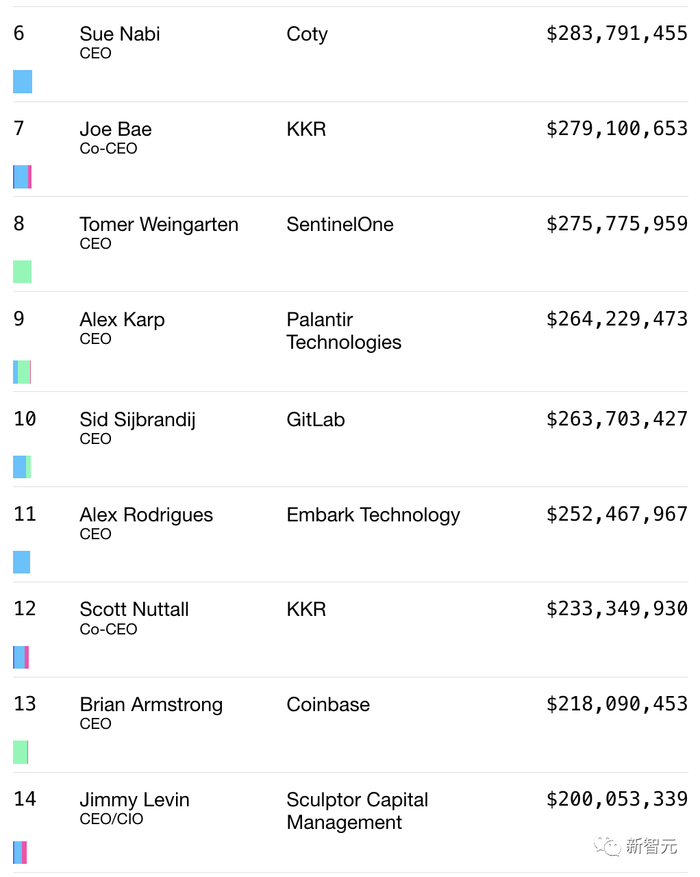The width and height of the screenshot is (700, 877).
Task: Click the name Sue Nabi
Action: (x=120, y=34)
